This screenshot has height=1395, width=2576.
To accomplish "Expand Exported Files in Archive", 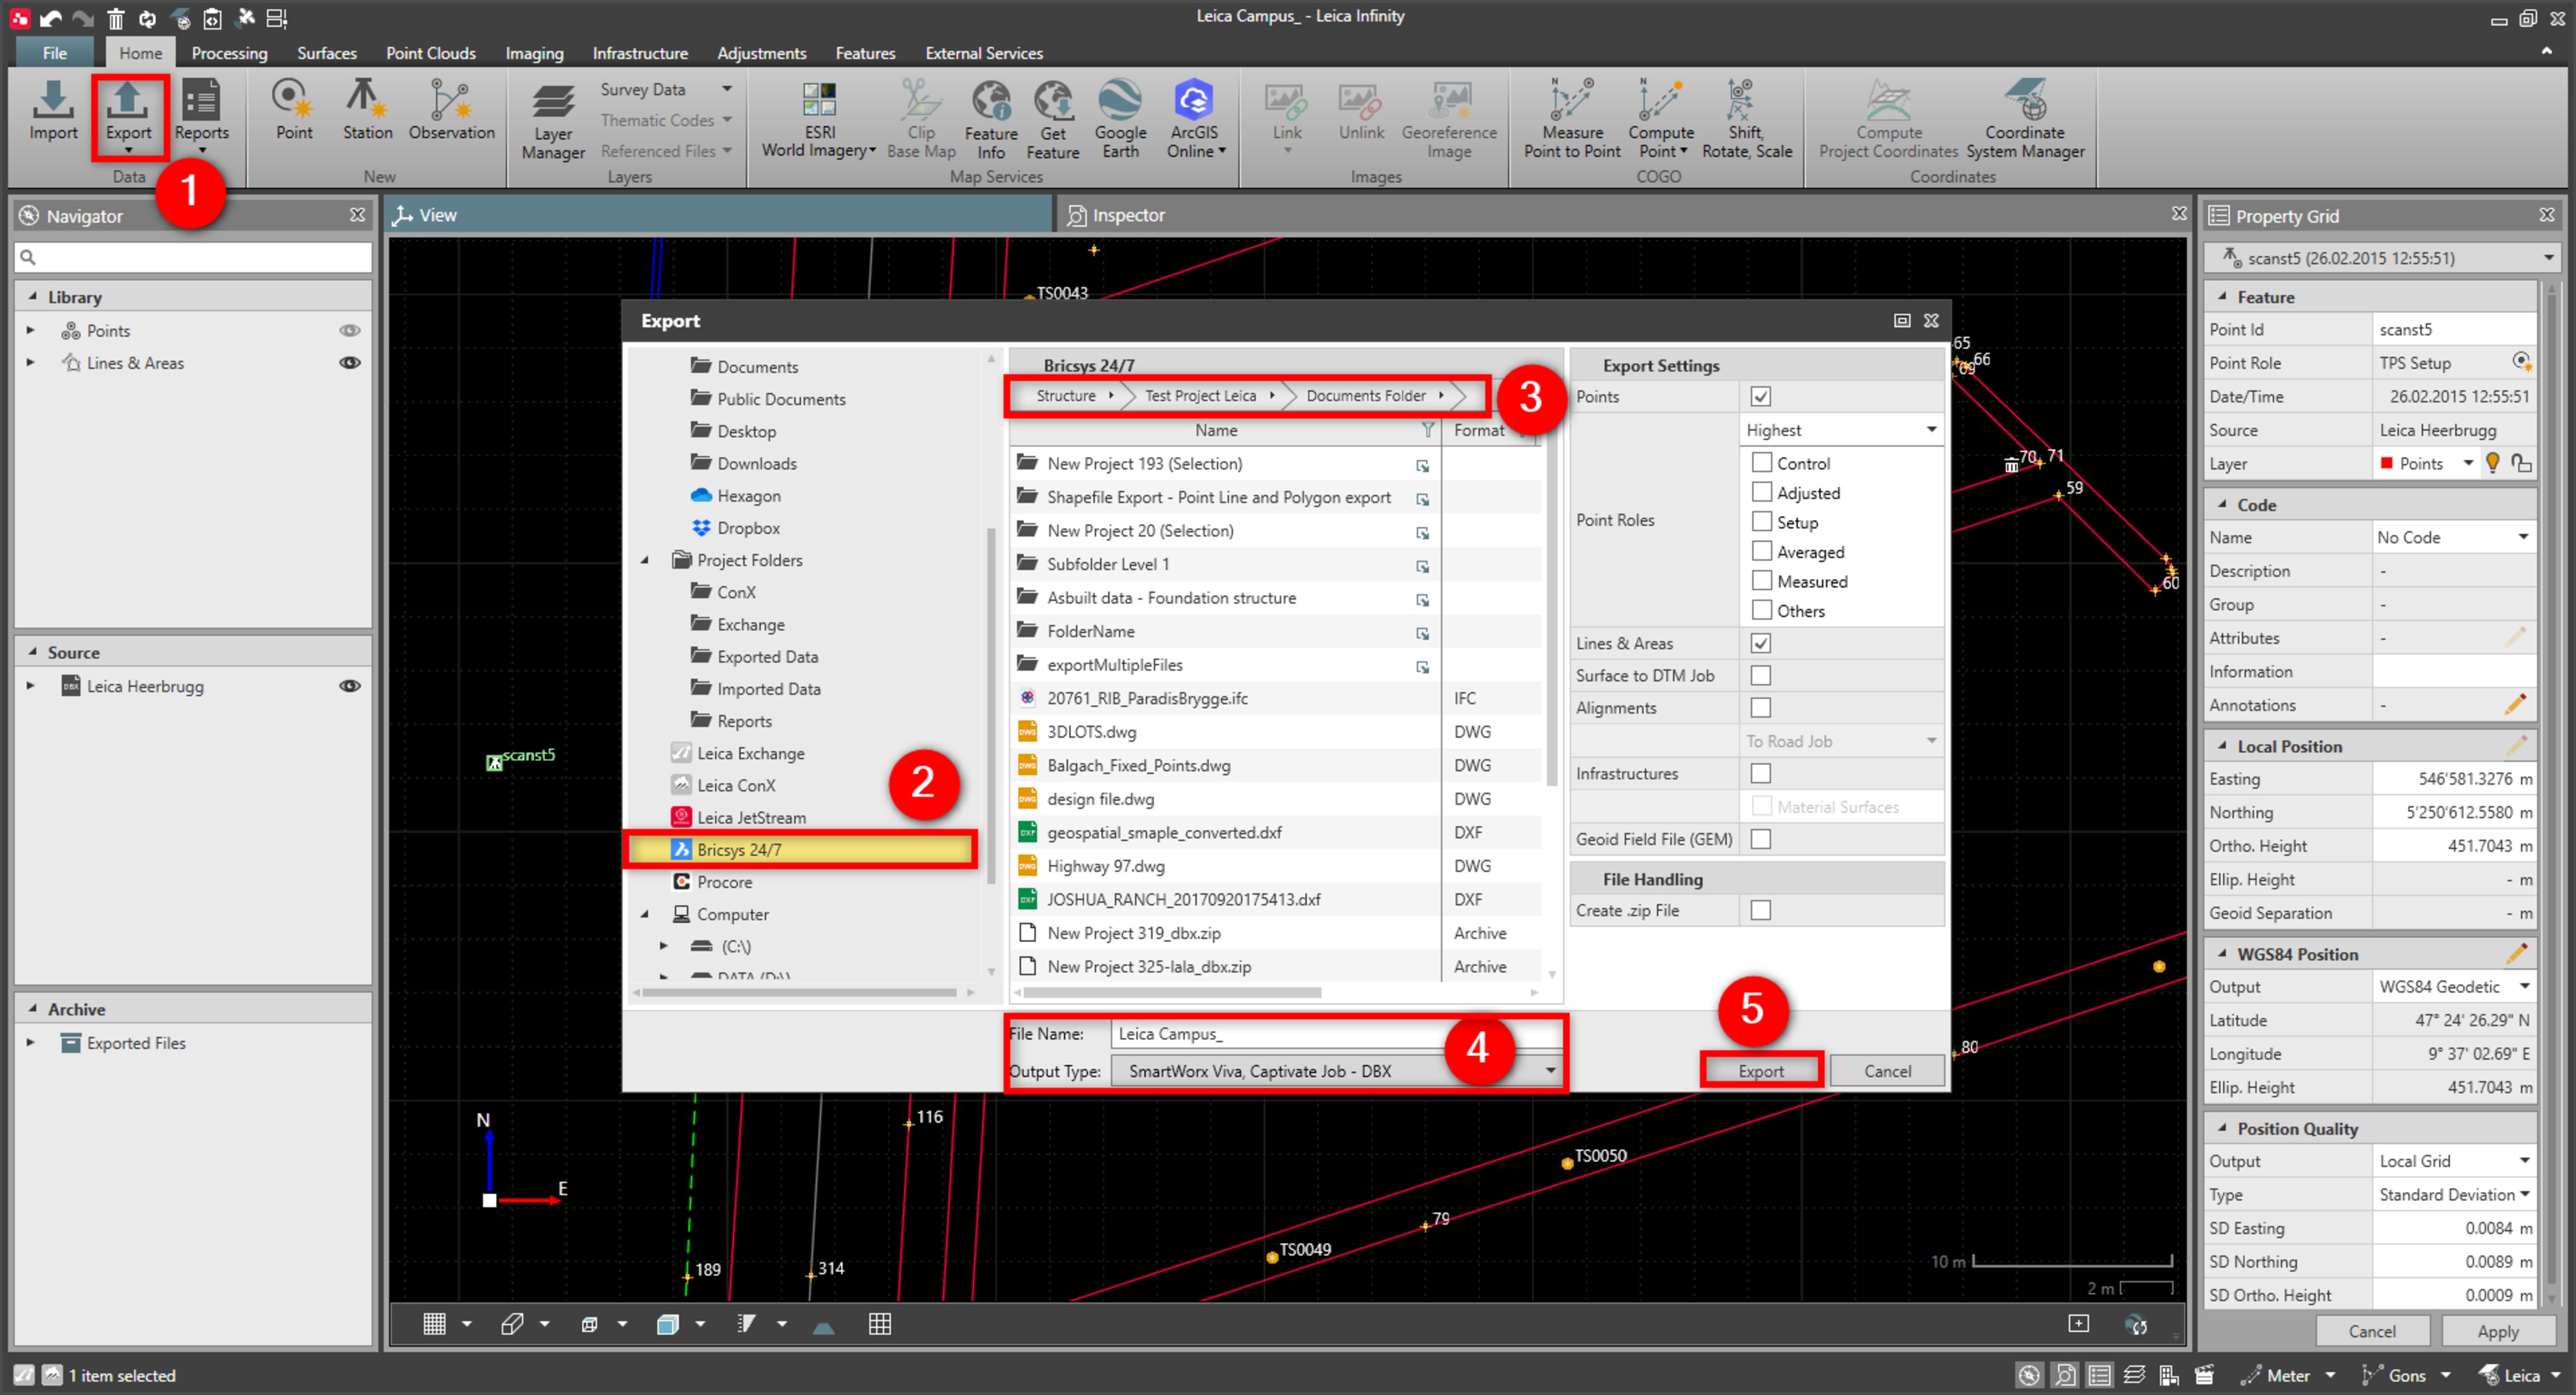I will click(x=30, y=1043).
